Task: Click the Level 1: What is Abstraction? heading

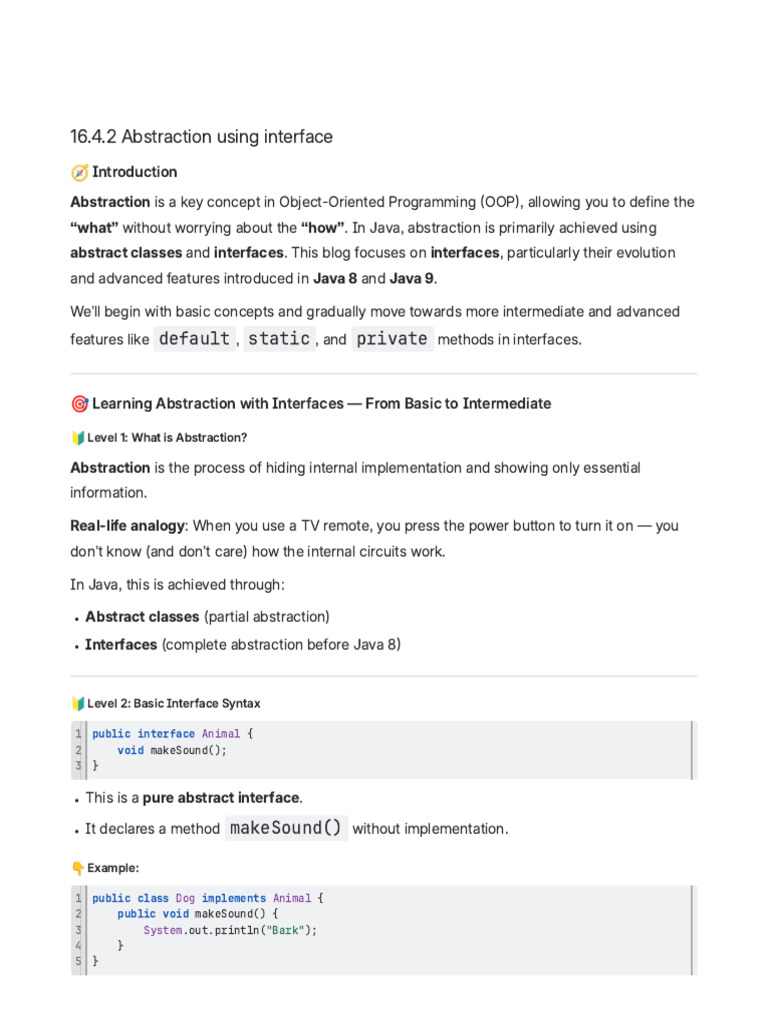Action: (167, 438)
